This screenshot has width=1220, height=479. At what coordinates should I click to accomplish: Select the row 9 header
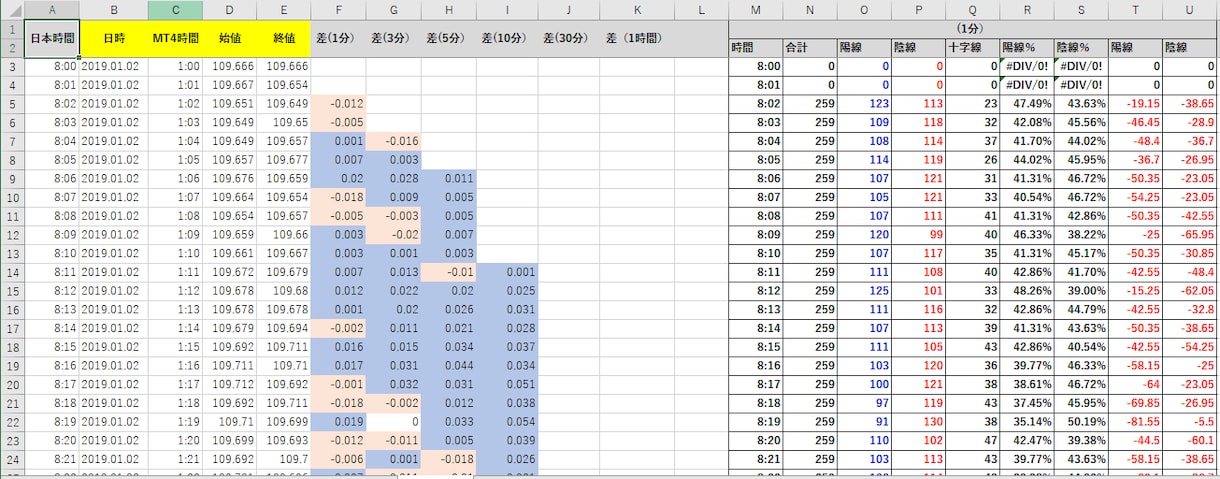pos(11,178)
